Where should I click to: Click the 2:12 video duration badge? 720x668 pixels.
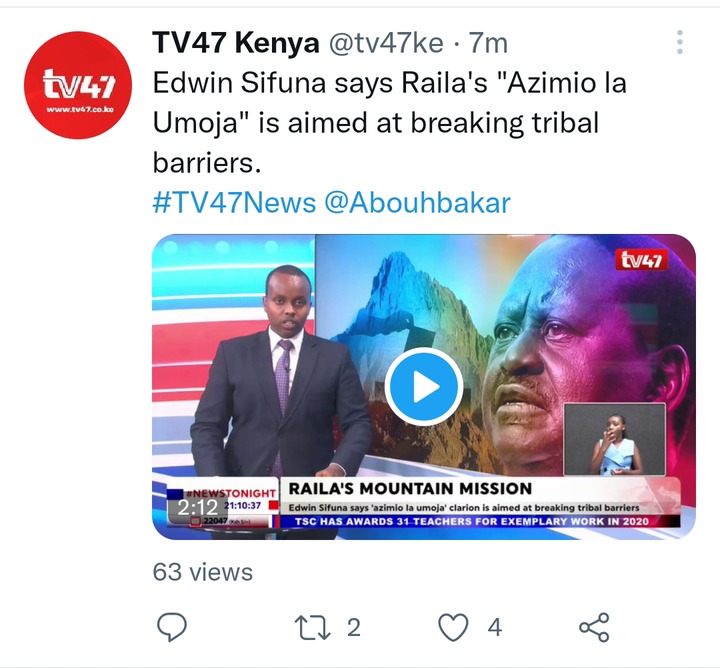(x=197, y=508)
